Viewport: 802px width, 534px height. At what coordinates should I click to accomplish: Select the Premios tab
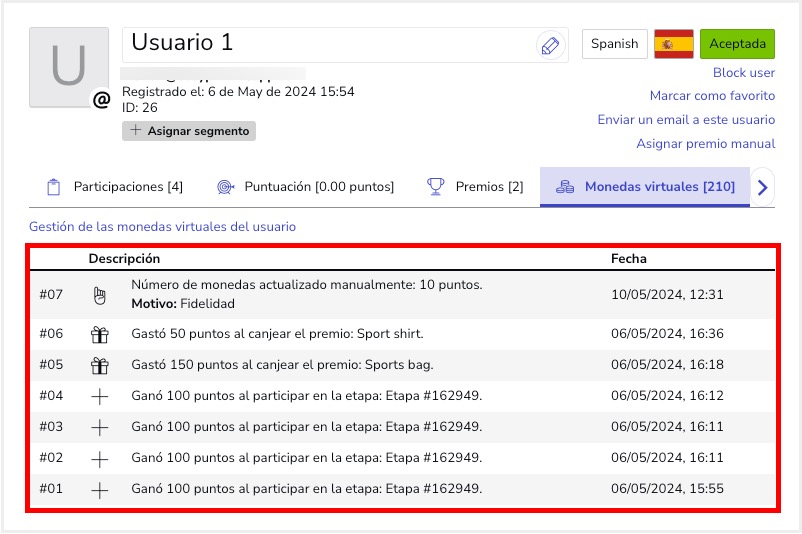tap(475, 187)
